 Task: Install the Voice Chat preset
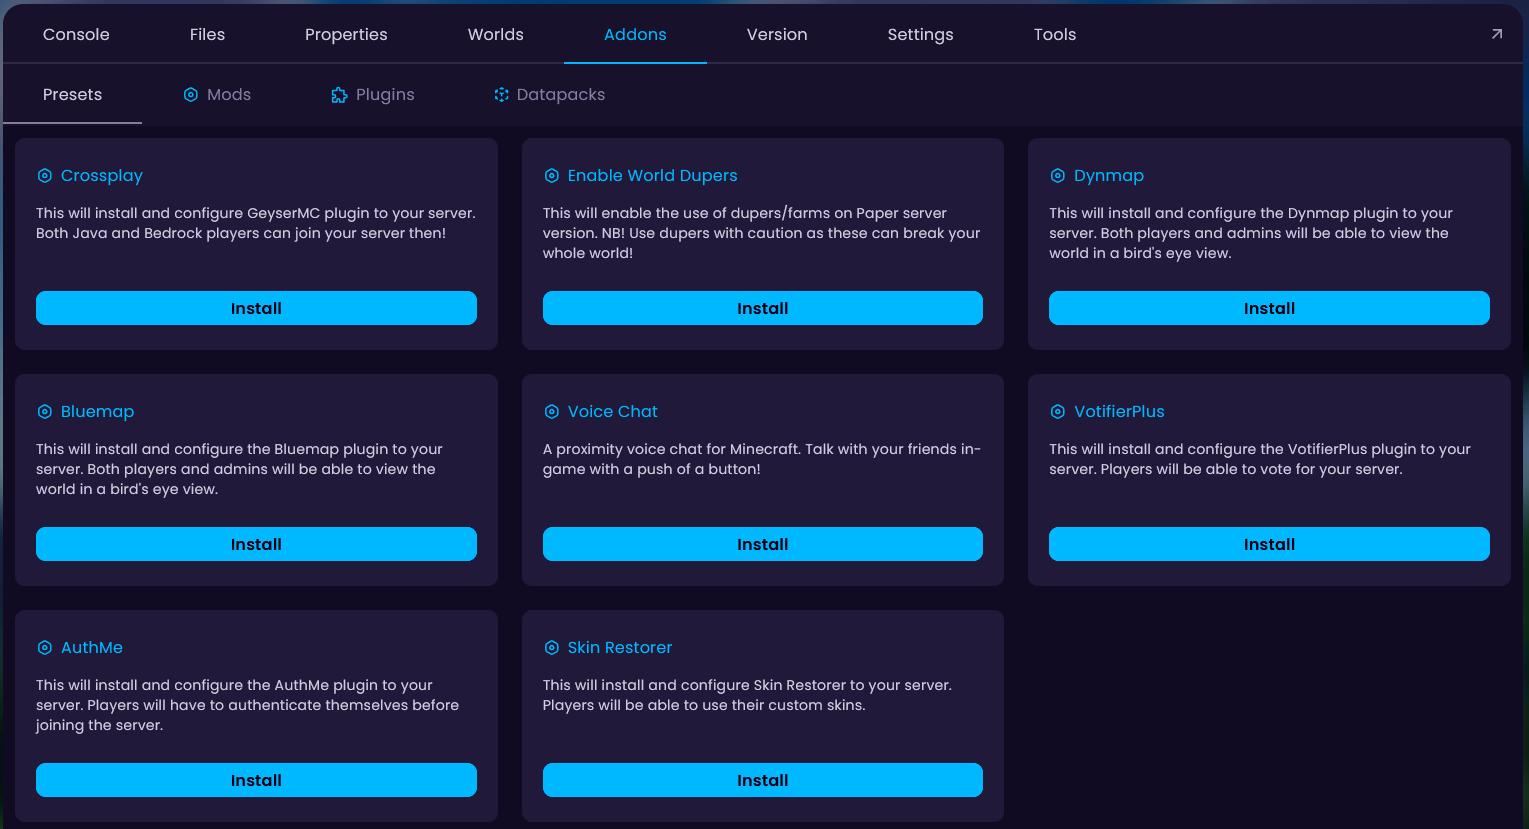pyautogui.click(x=763, y=544)
